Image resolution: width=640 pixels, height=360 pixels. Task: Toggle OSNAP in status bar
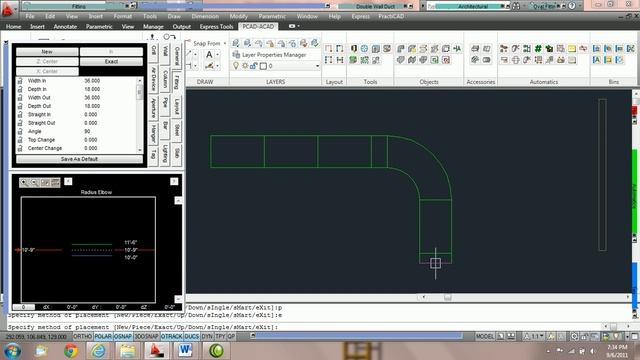tap(123, 336)
